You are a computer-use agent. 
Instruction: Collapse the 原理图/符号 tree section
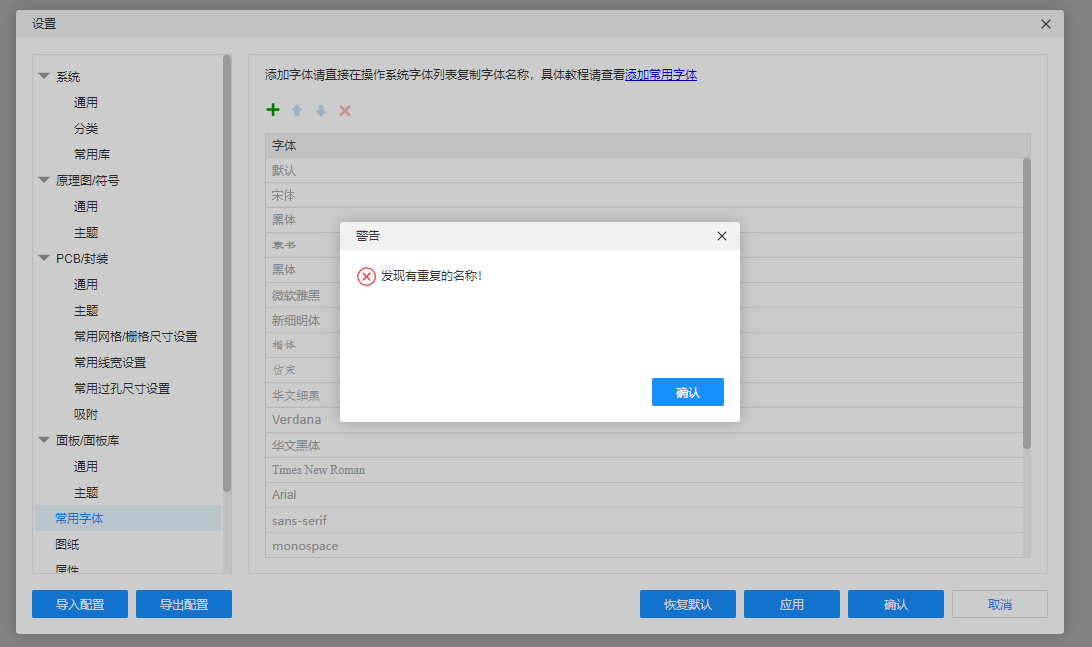[x=44, y=180]
